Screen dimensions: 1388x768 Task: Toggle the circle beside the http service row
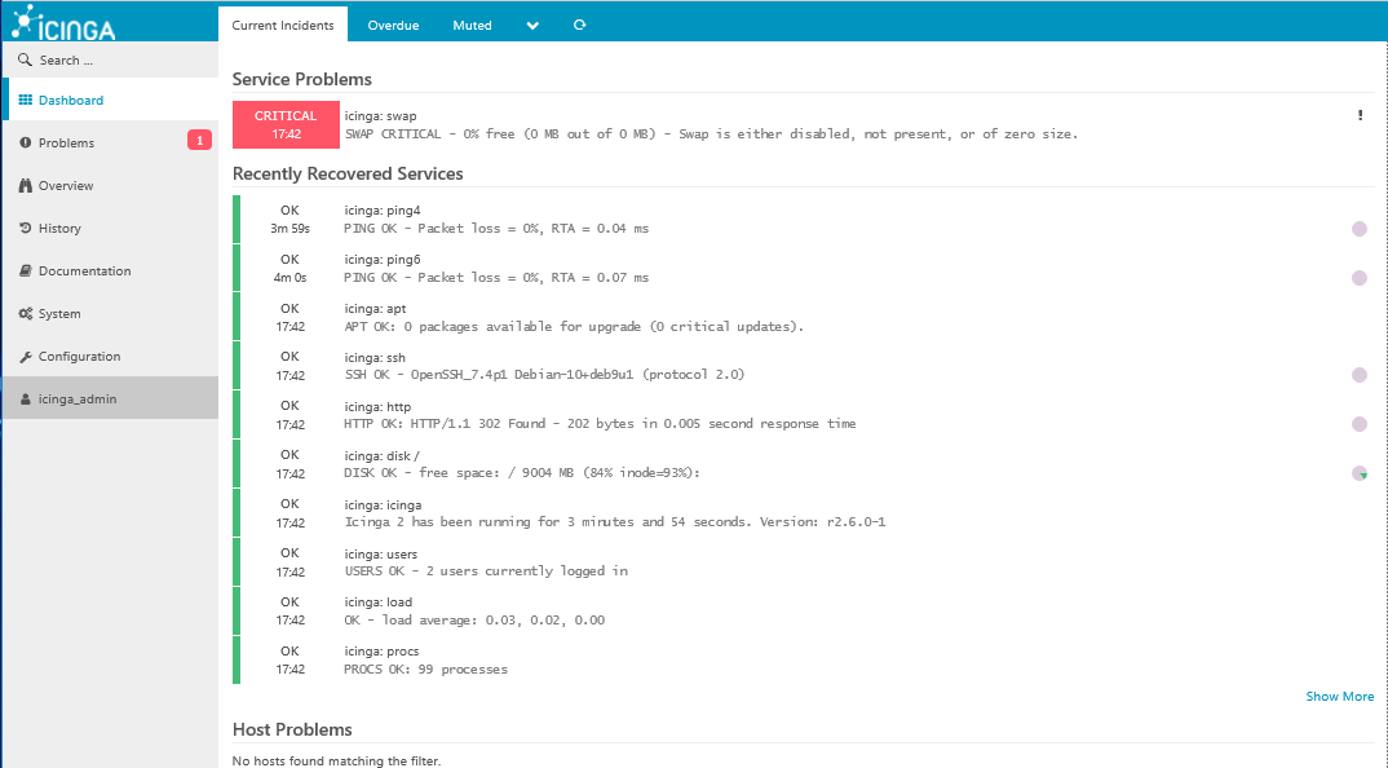click(x=1359, y=424)
